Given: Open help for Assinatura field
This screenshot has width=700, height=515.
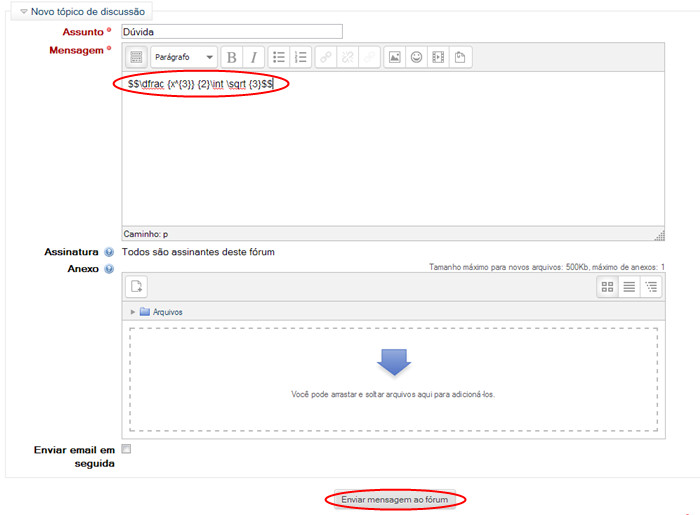Looking at the screenshot, I should pyautogui.click(x=108, y=252).
